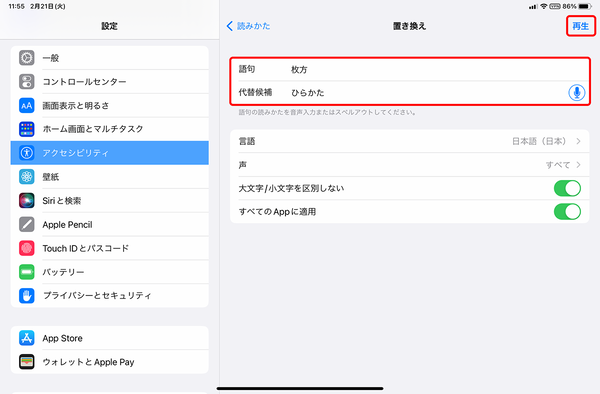The image size is (600, 394).
Task: Tap the home indicator bar
Action: pos(300,388)
